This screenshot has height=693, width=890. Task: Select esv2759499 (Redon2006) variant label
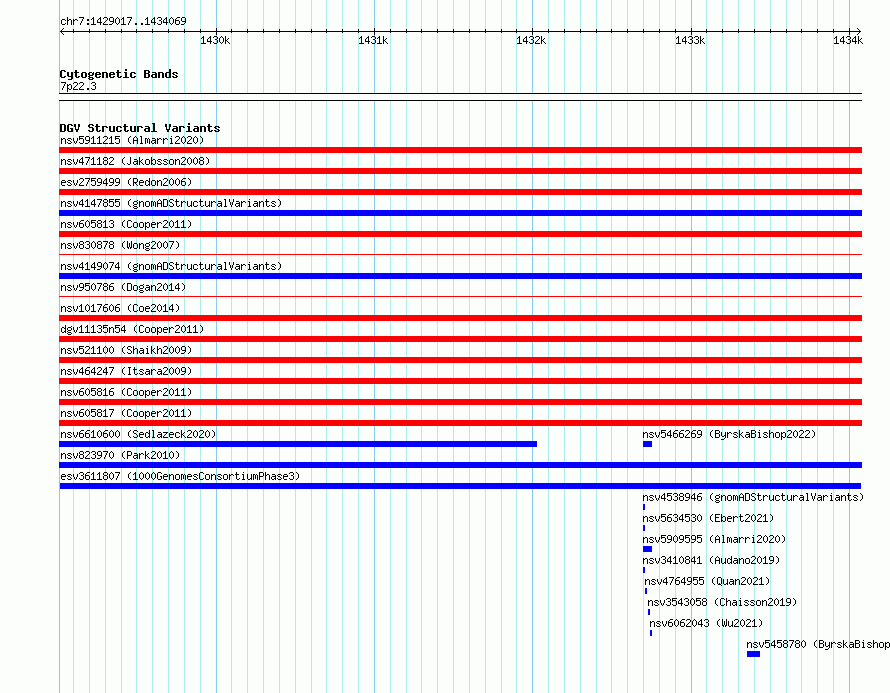coord(126,182)
